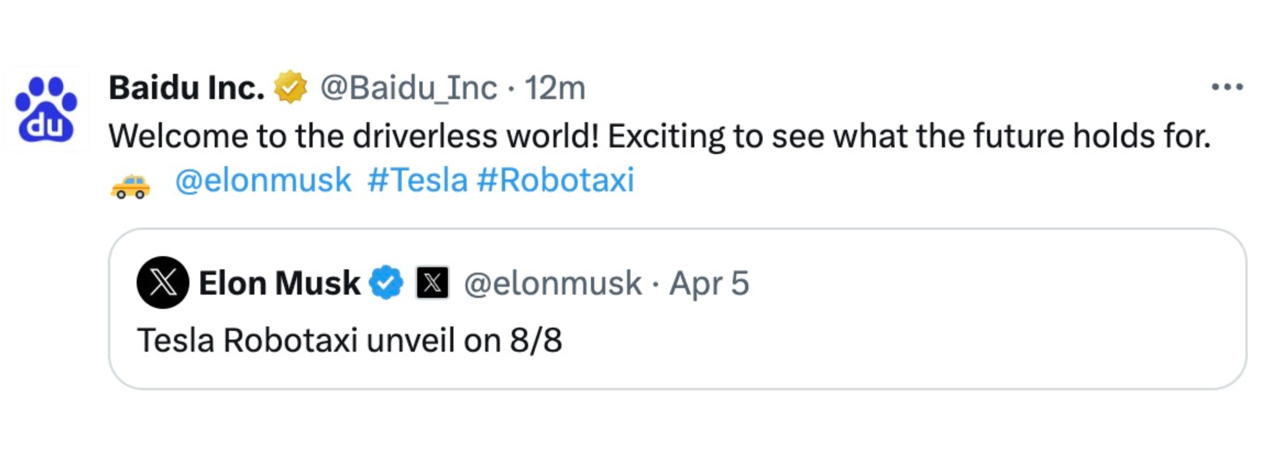Image resolution: width=1271 pixels, height=464 pixels.
Task: Click the yellow taxi emoji
Action: tap(129, 185)
